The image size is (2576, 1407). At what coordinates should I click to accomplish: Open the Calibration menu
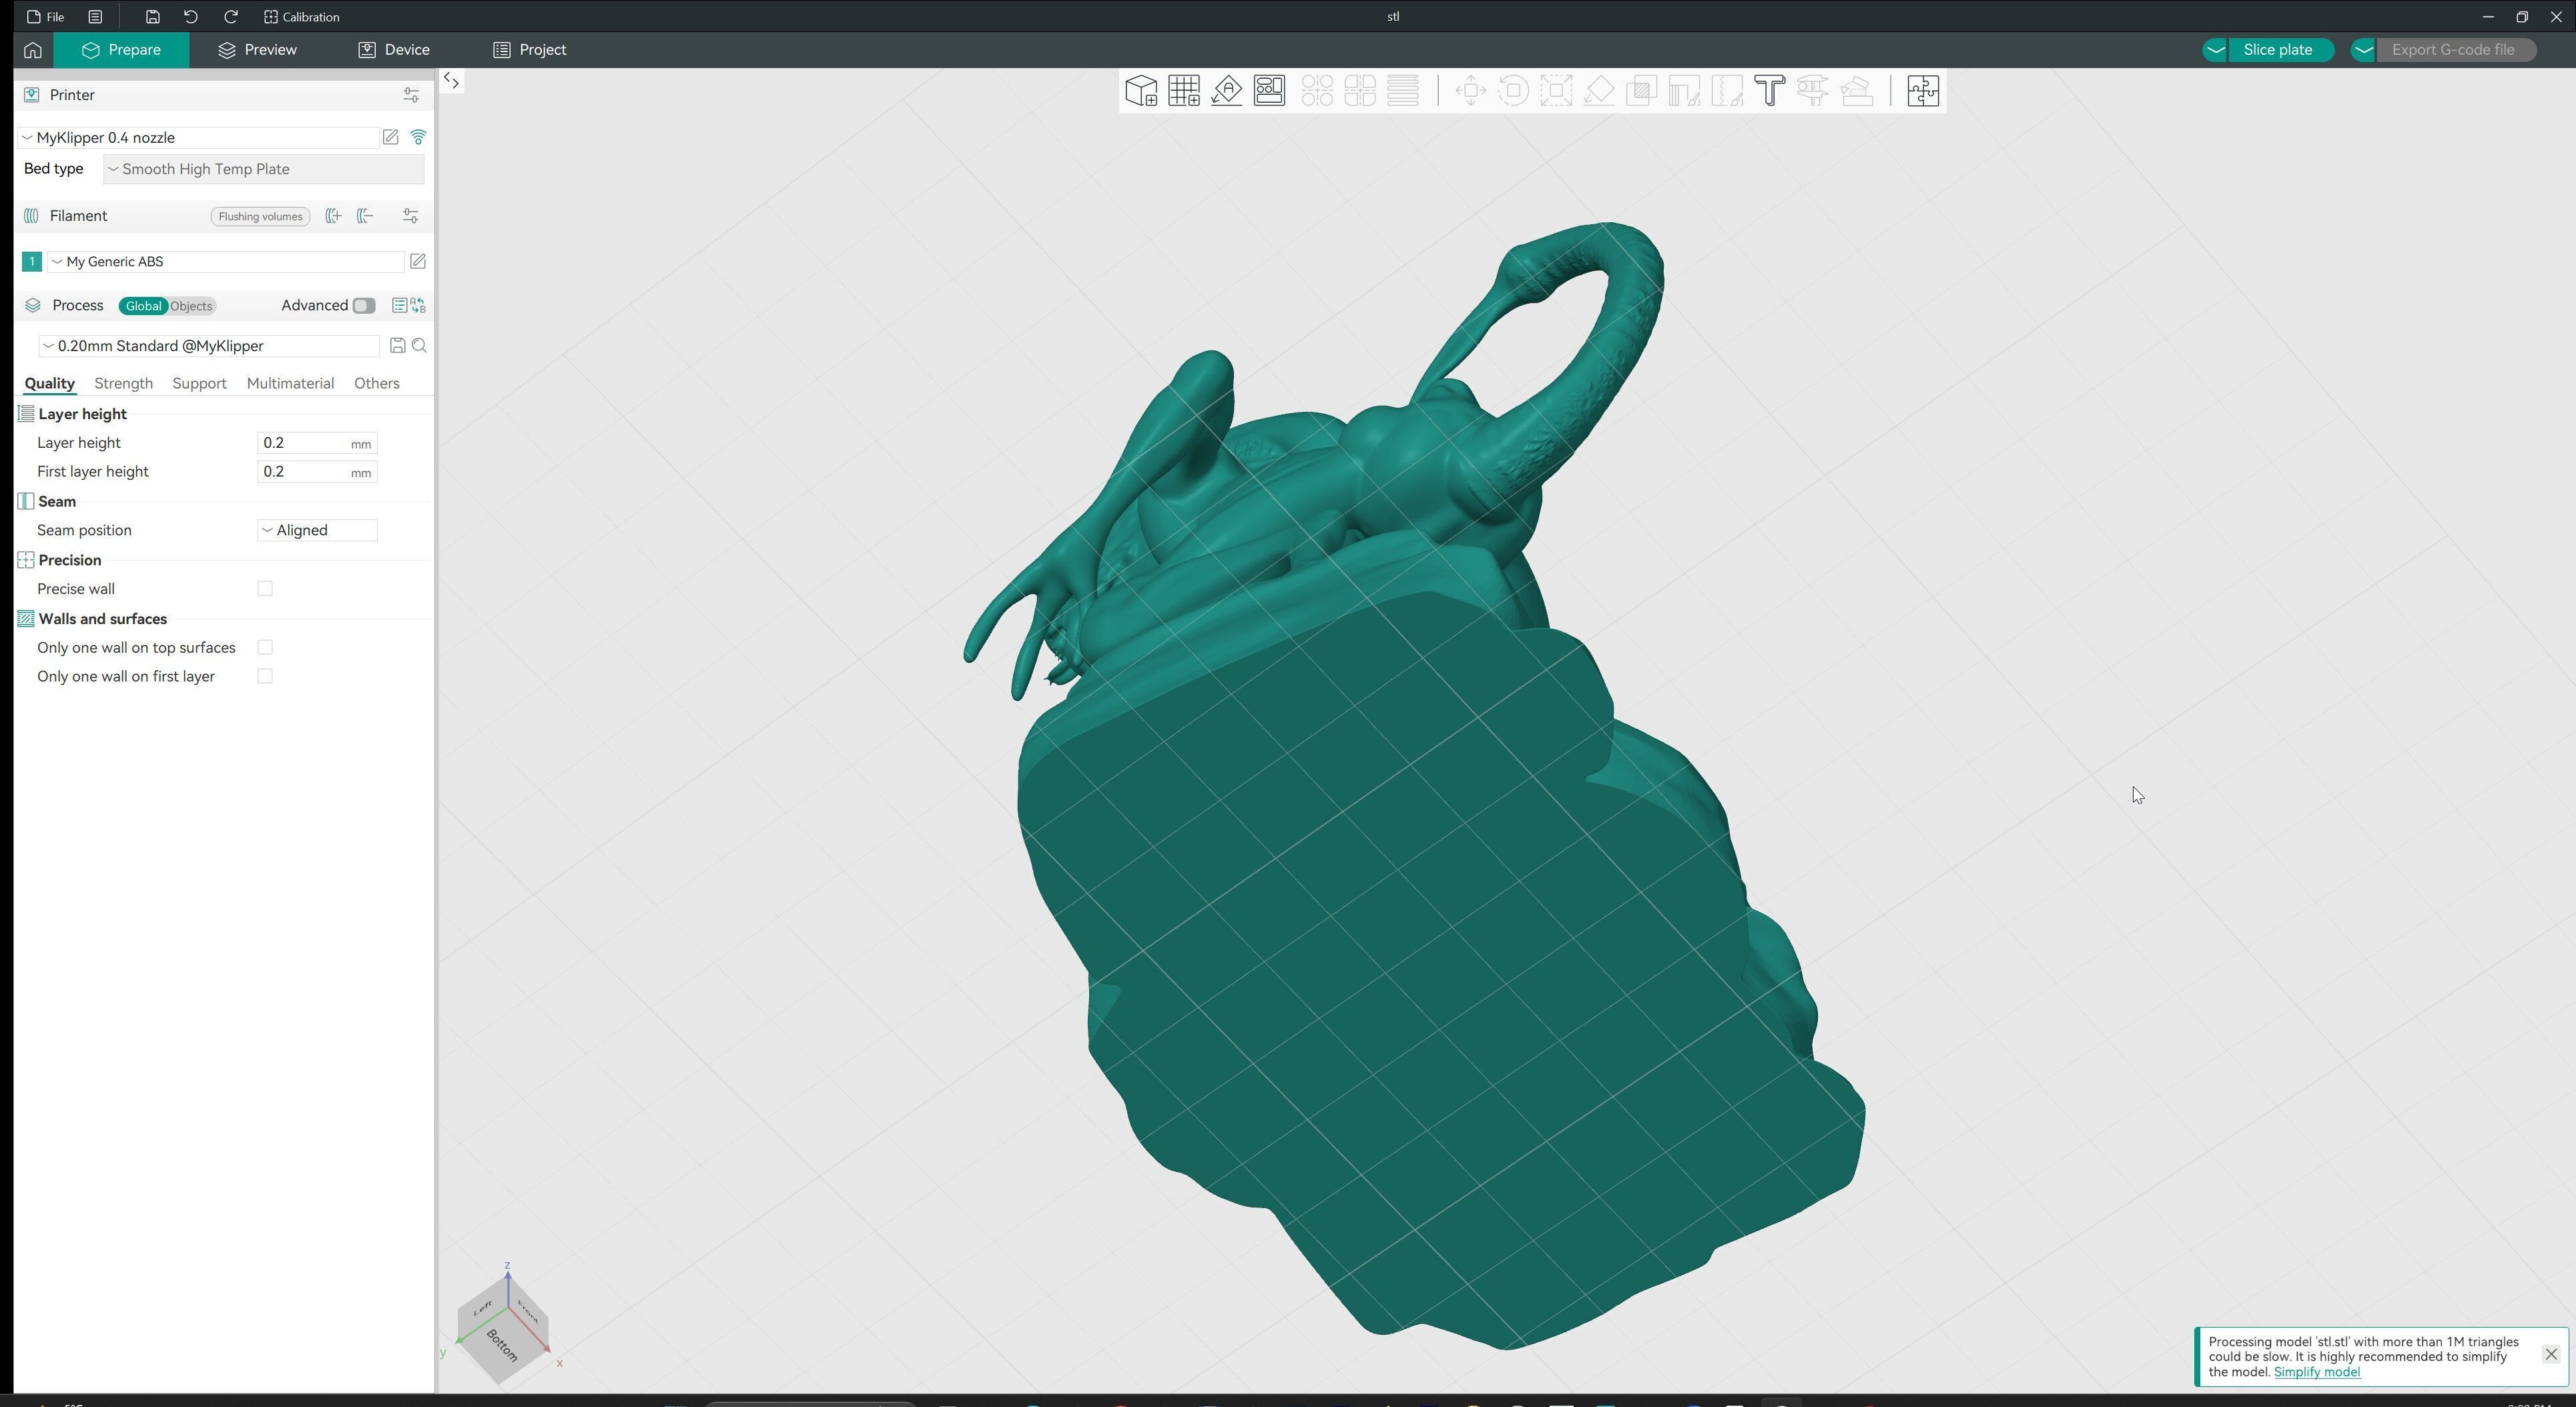[302, 17]
